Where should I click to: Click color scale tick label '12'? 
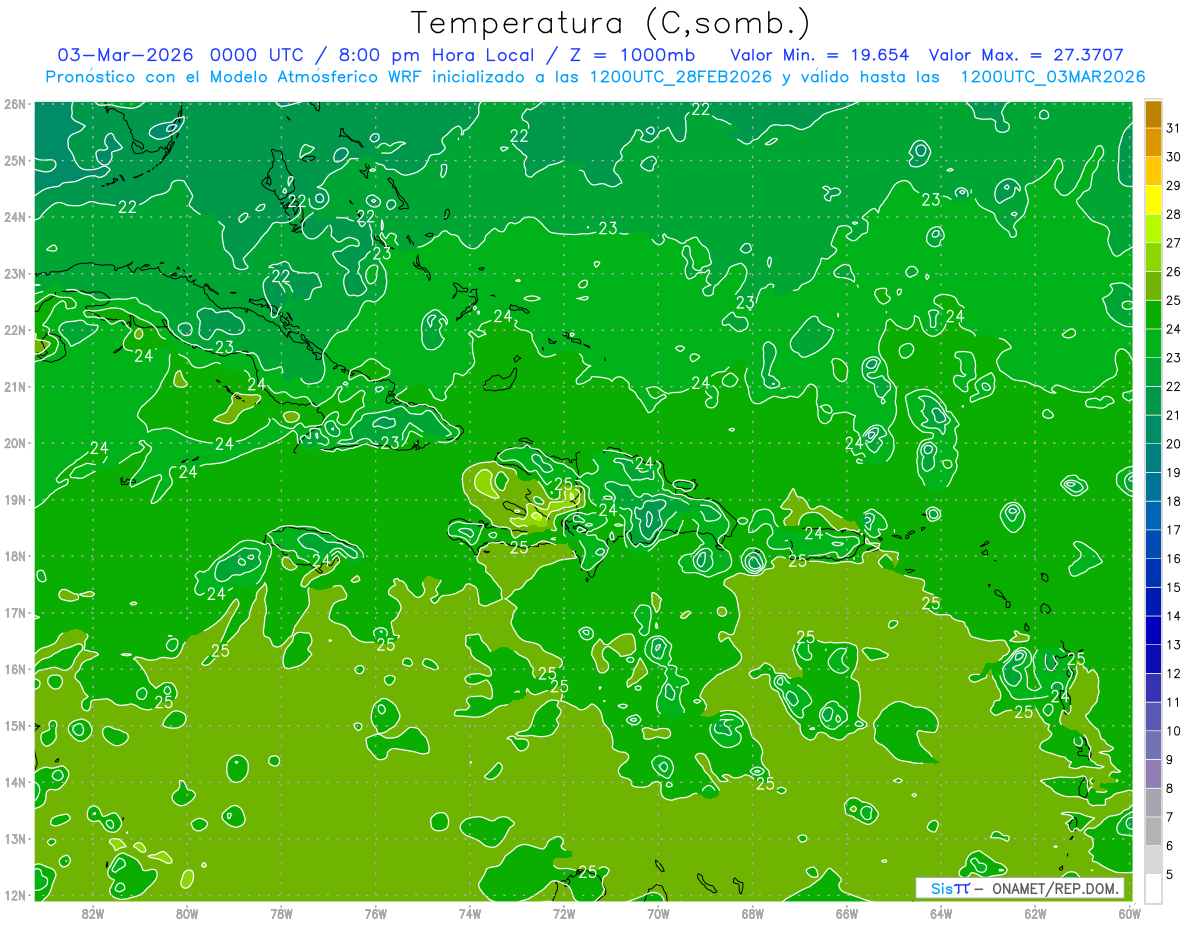click(x=1173, y=673)
